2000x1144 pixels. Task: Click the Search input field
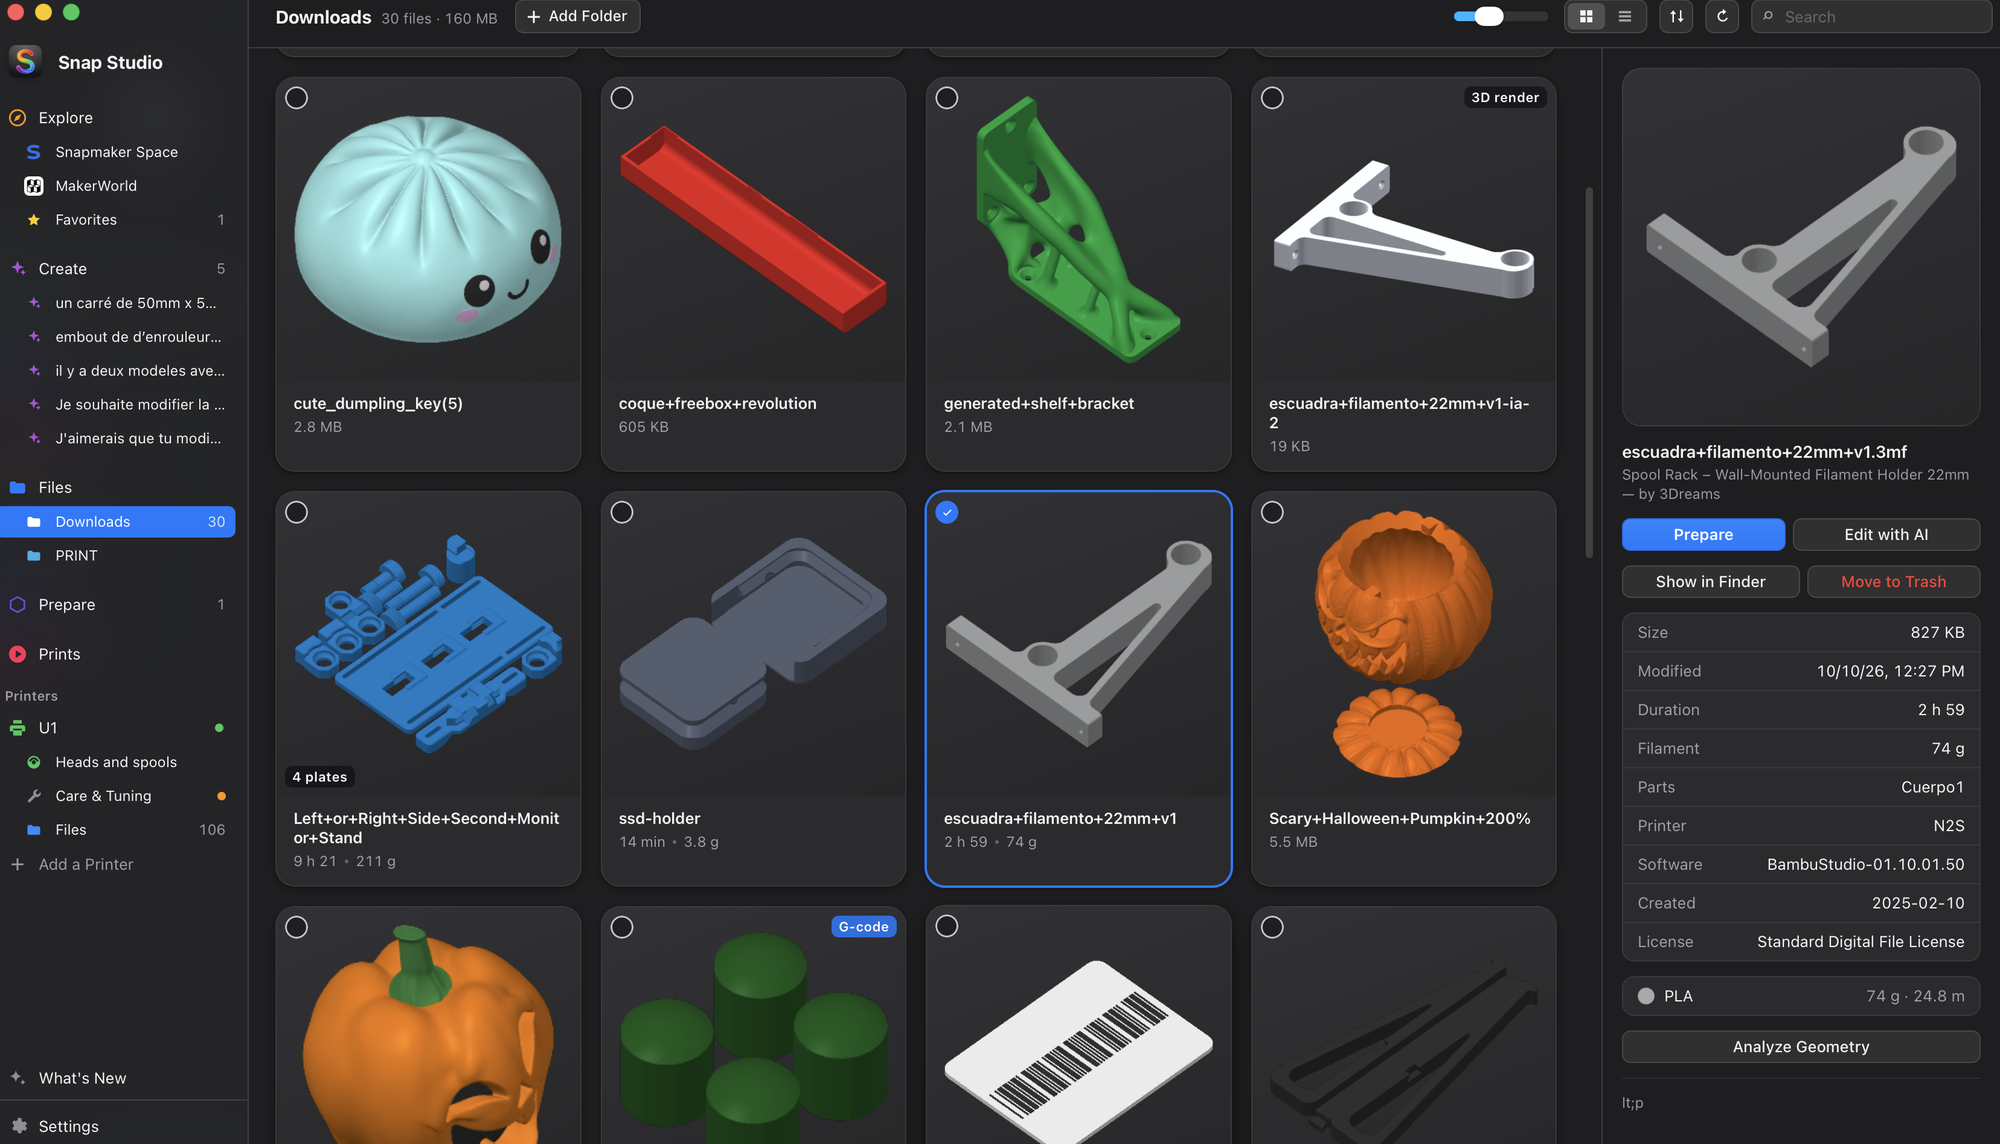[1871, 17]
